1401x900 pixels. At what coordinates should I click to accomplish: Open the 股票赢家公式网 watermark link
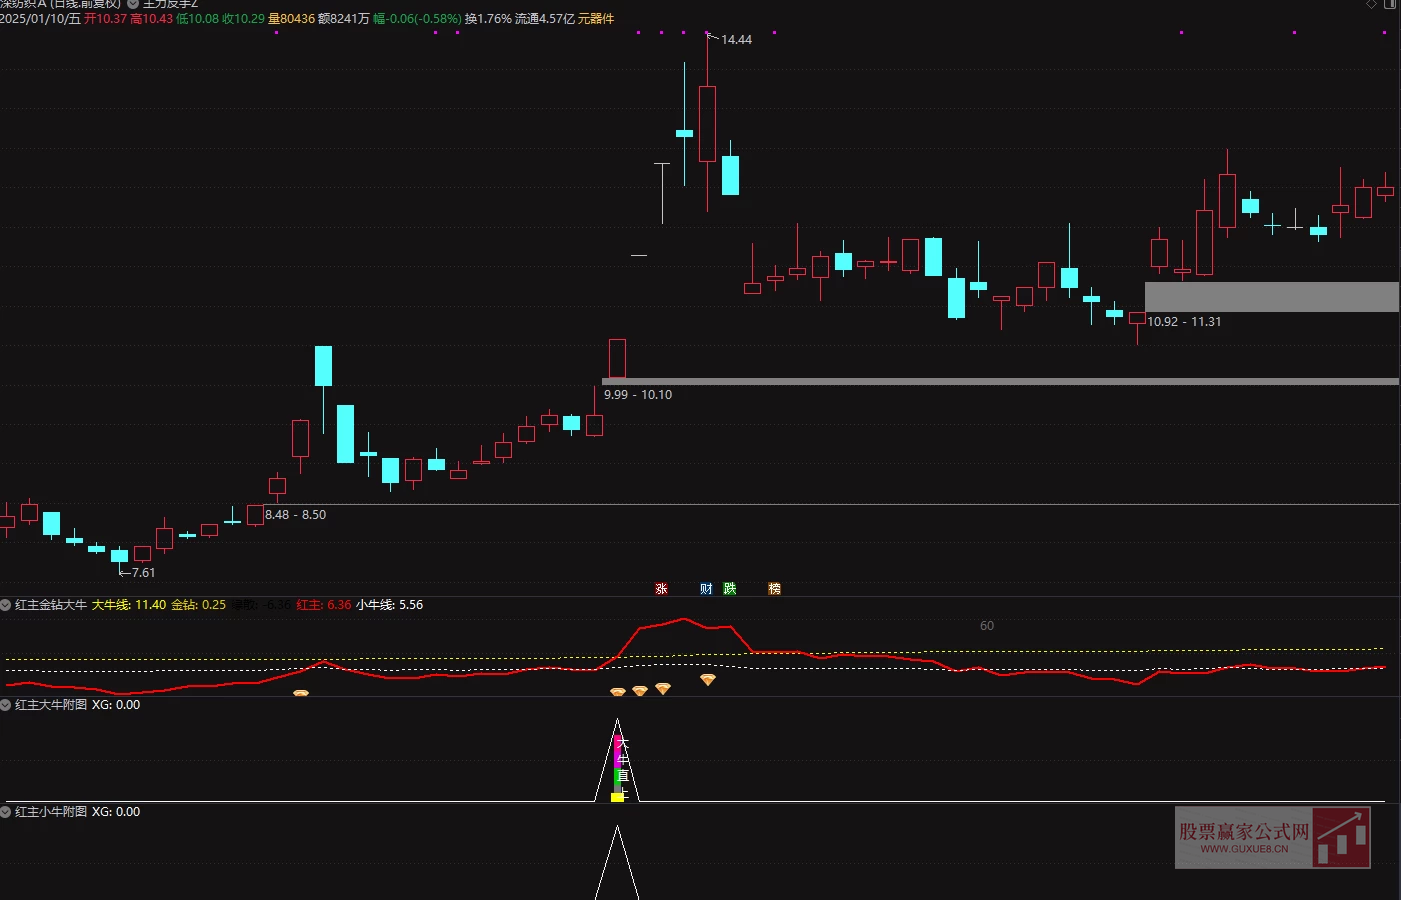tap(1272, 837)
